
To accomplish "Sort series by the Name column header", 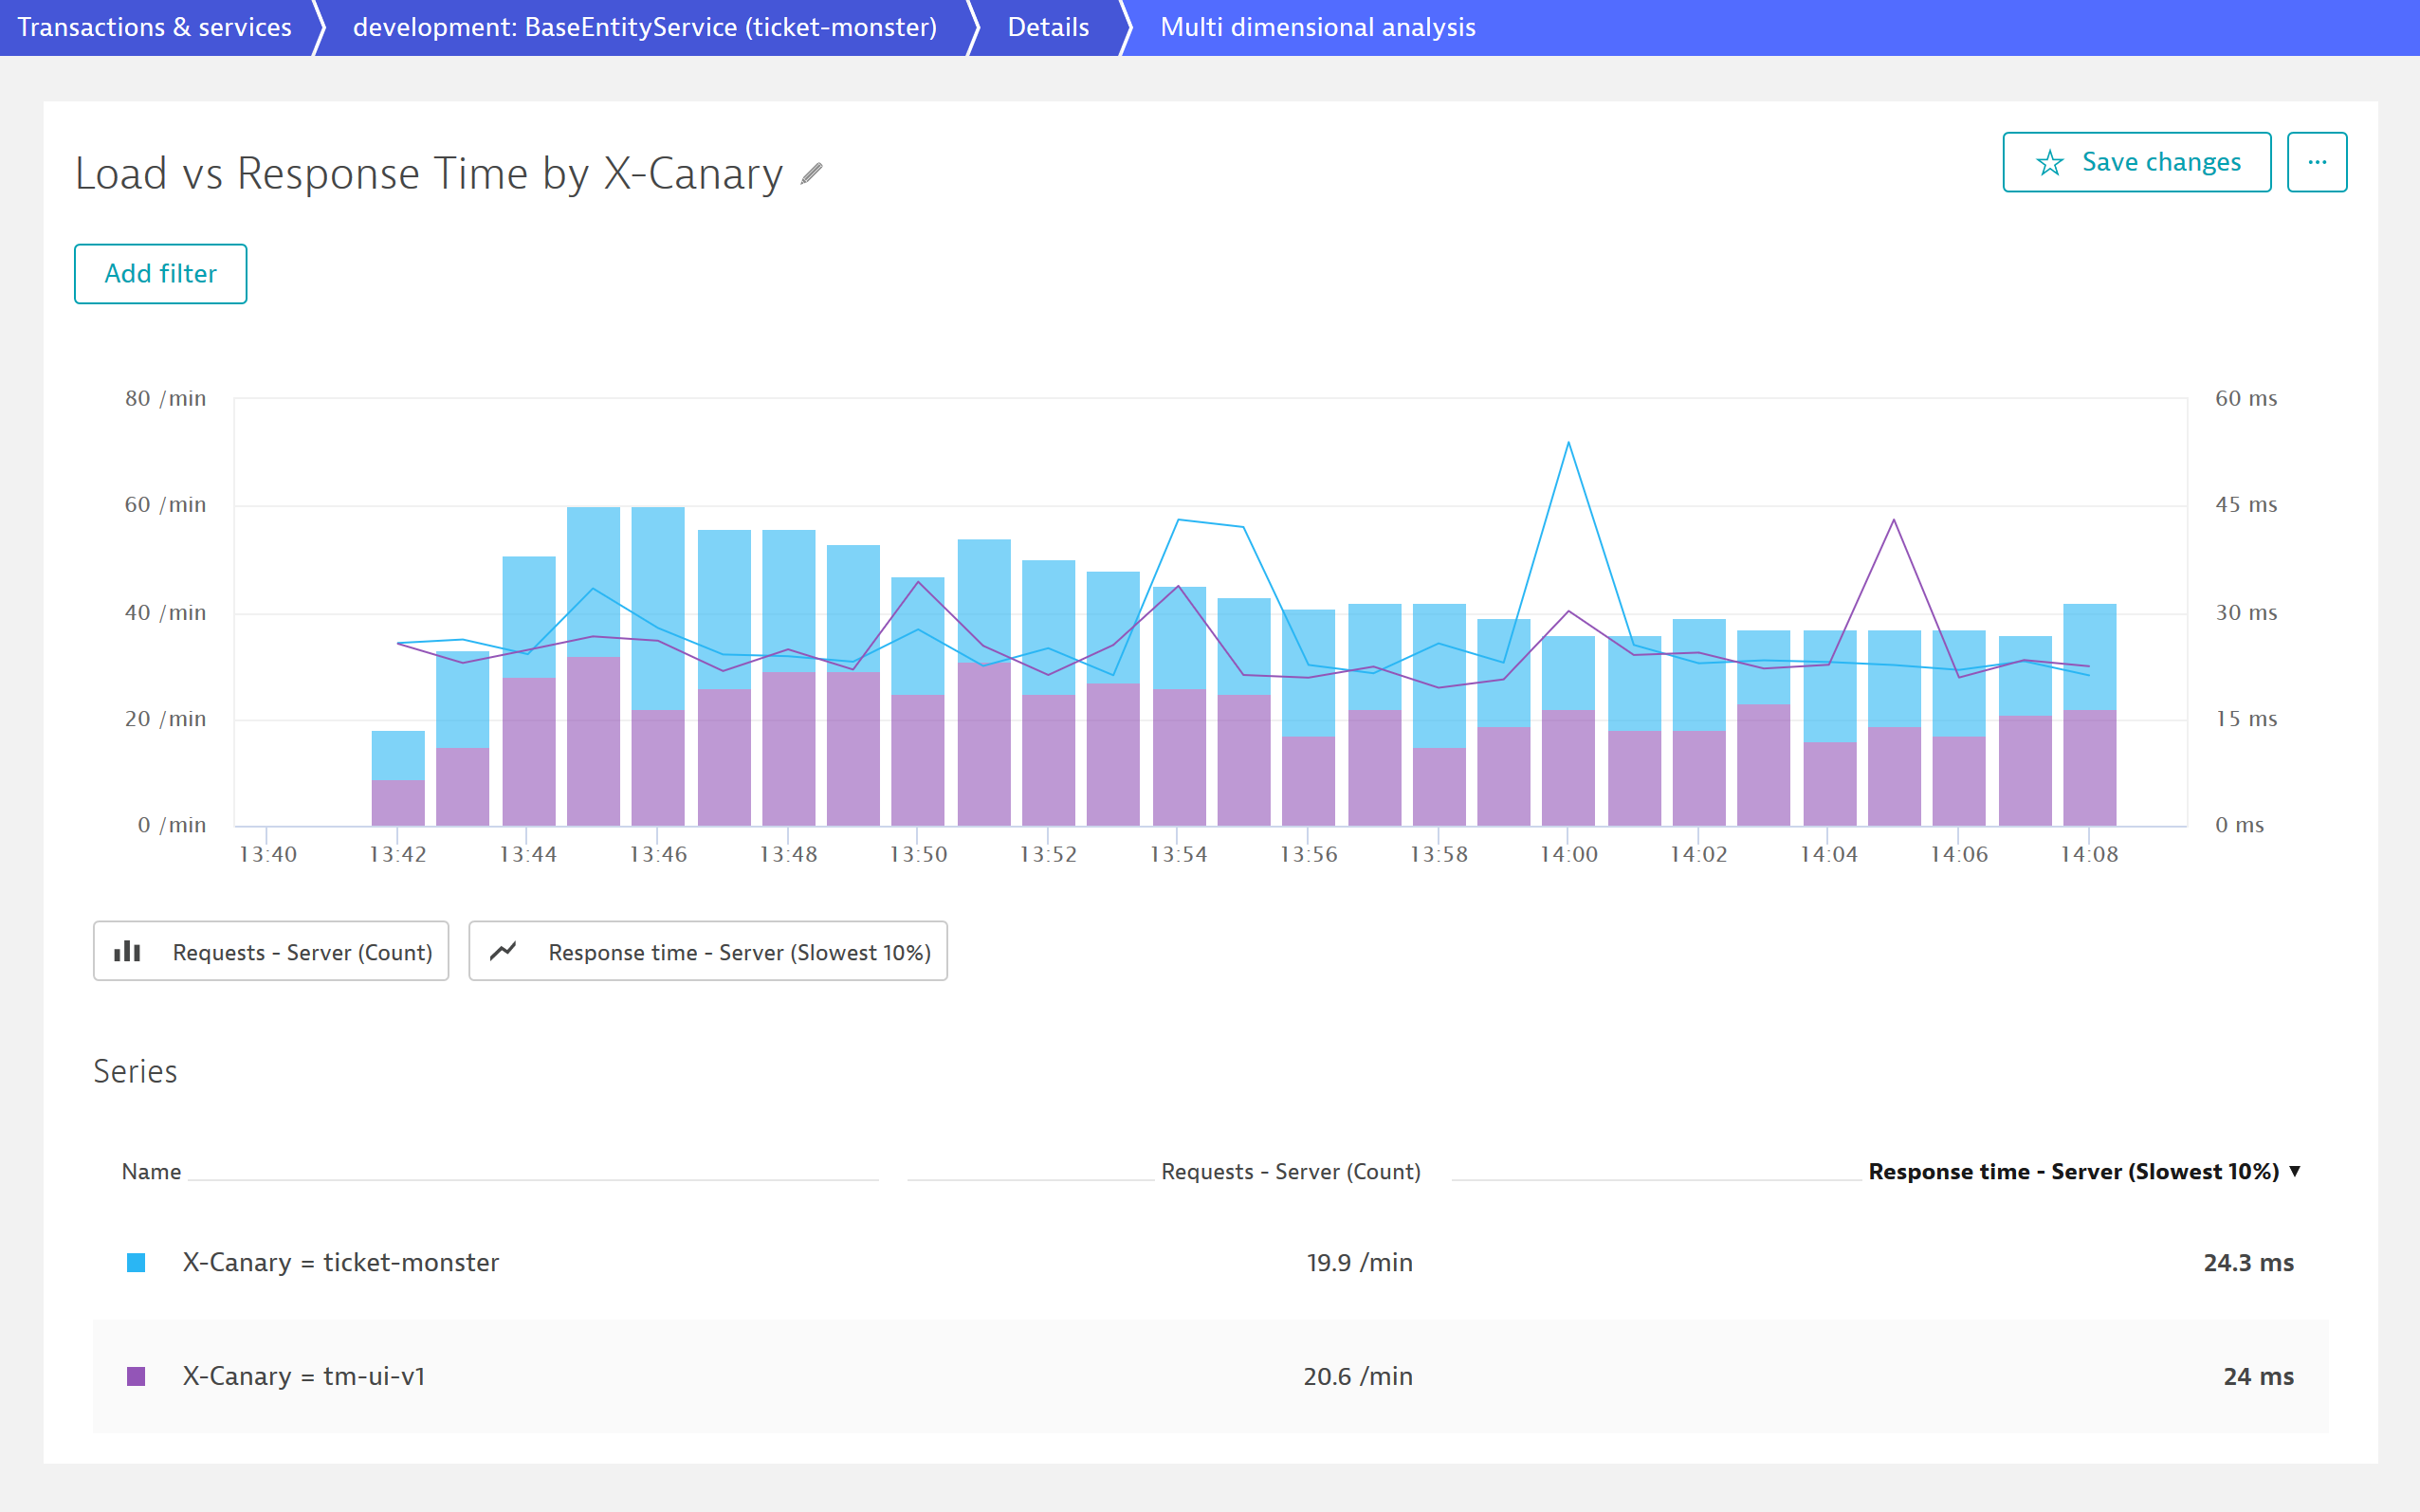I will (x=151, y=1171).
